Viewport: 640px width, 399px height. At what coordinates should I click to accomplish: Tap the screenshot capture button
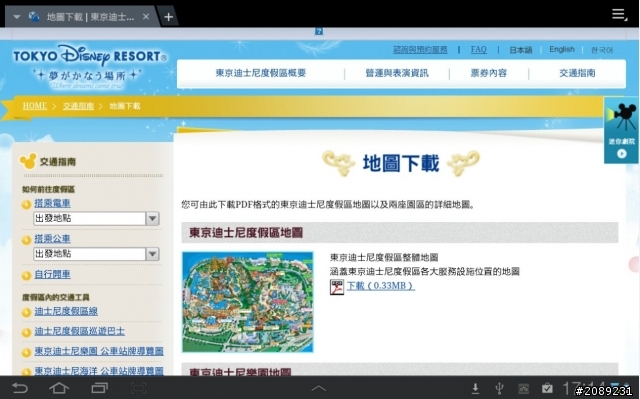138,388
